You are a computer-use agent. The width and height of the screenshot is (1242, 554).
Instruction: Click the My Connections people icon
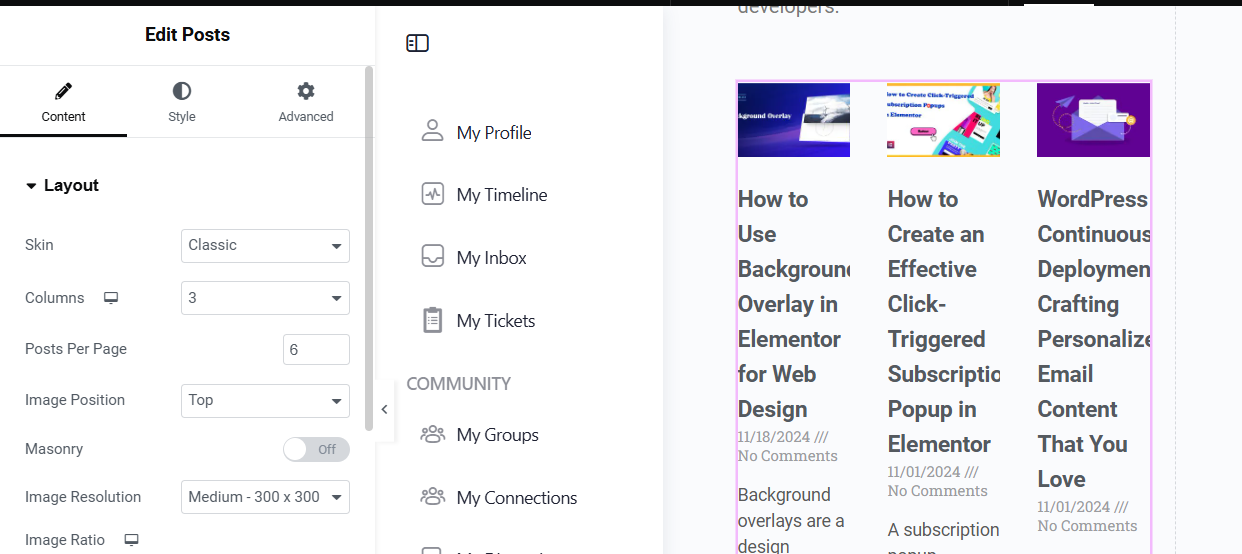pyautogui.click(x=432, y=497)
